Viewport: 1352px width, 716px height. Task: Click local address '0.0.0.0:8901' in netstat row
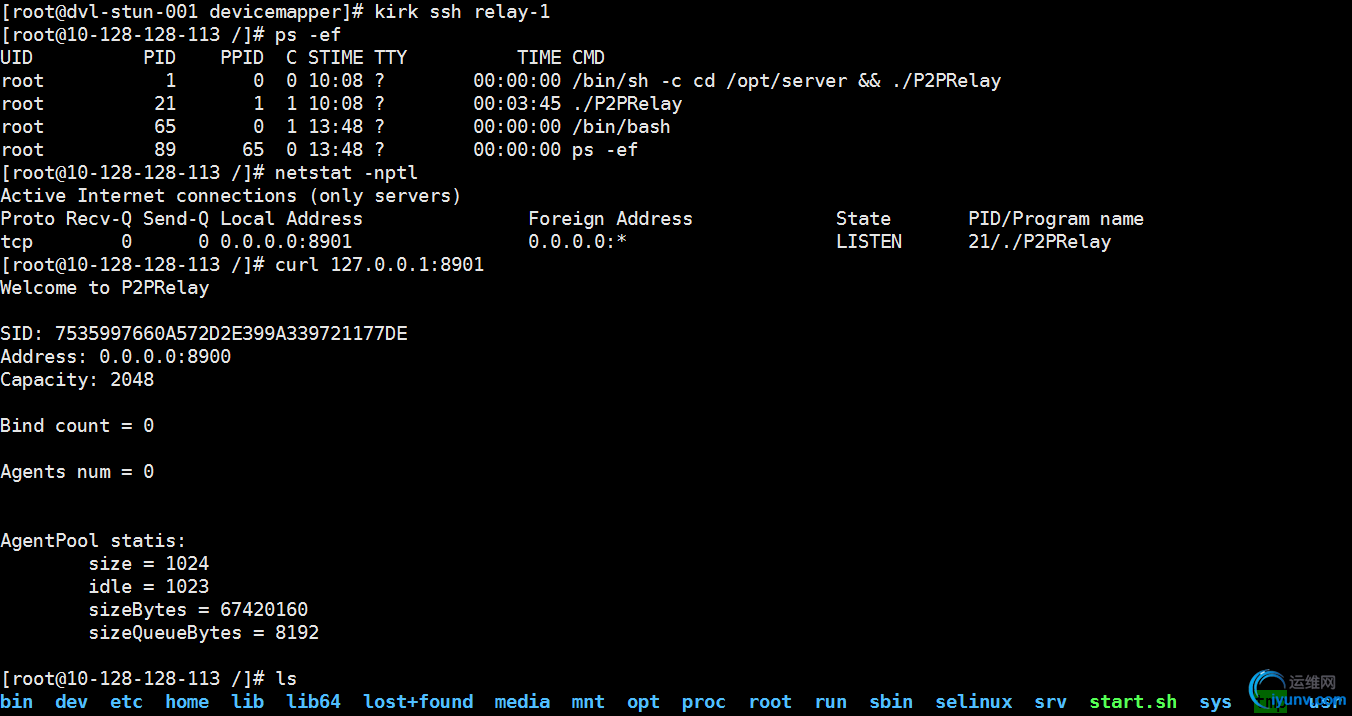[286, 242]
